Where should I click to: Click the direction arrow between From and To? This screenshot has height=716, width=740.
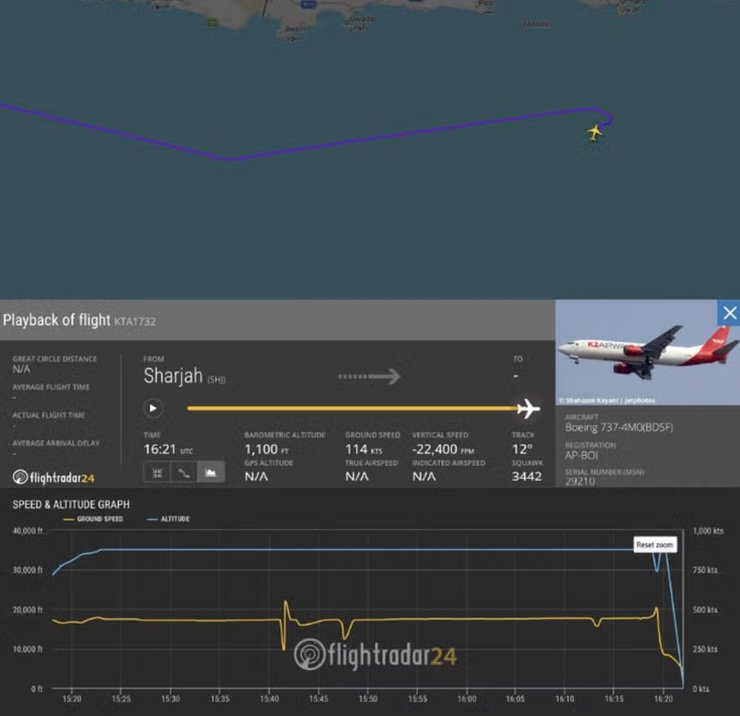click(369, 377)
